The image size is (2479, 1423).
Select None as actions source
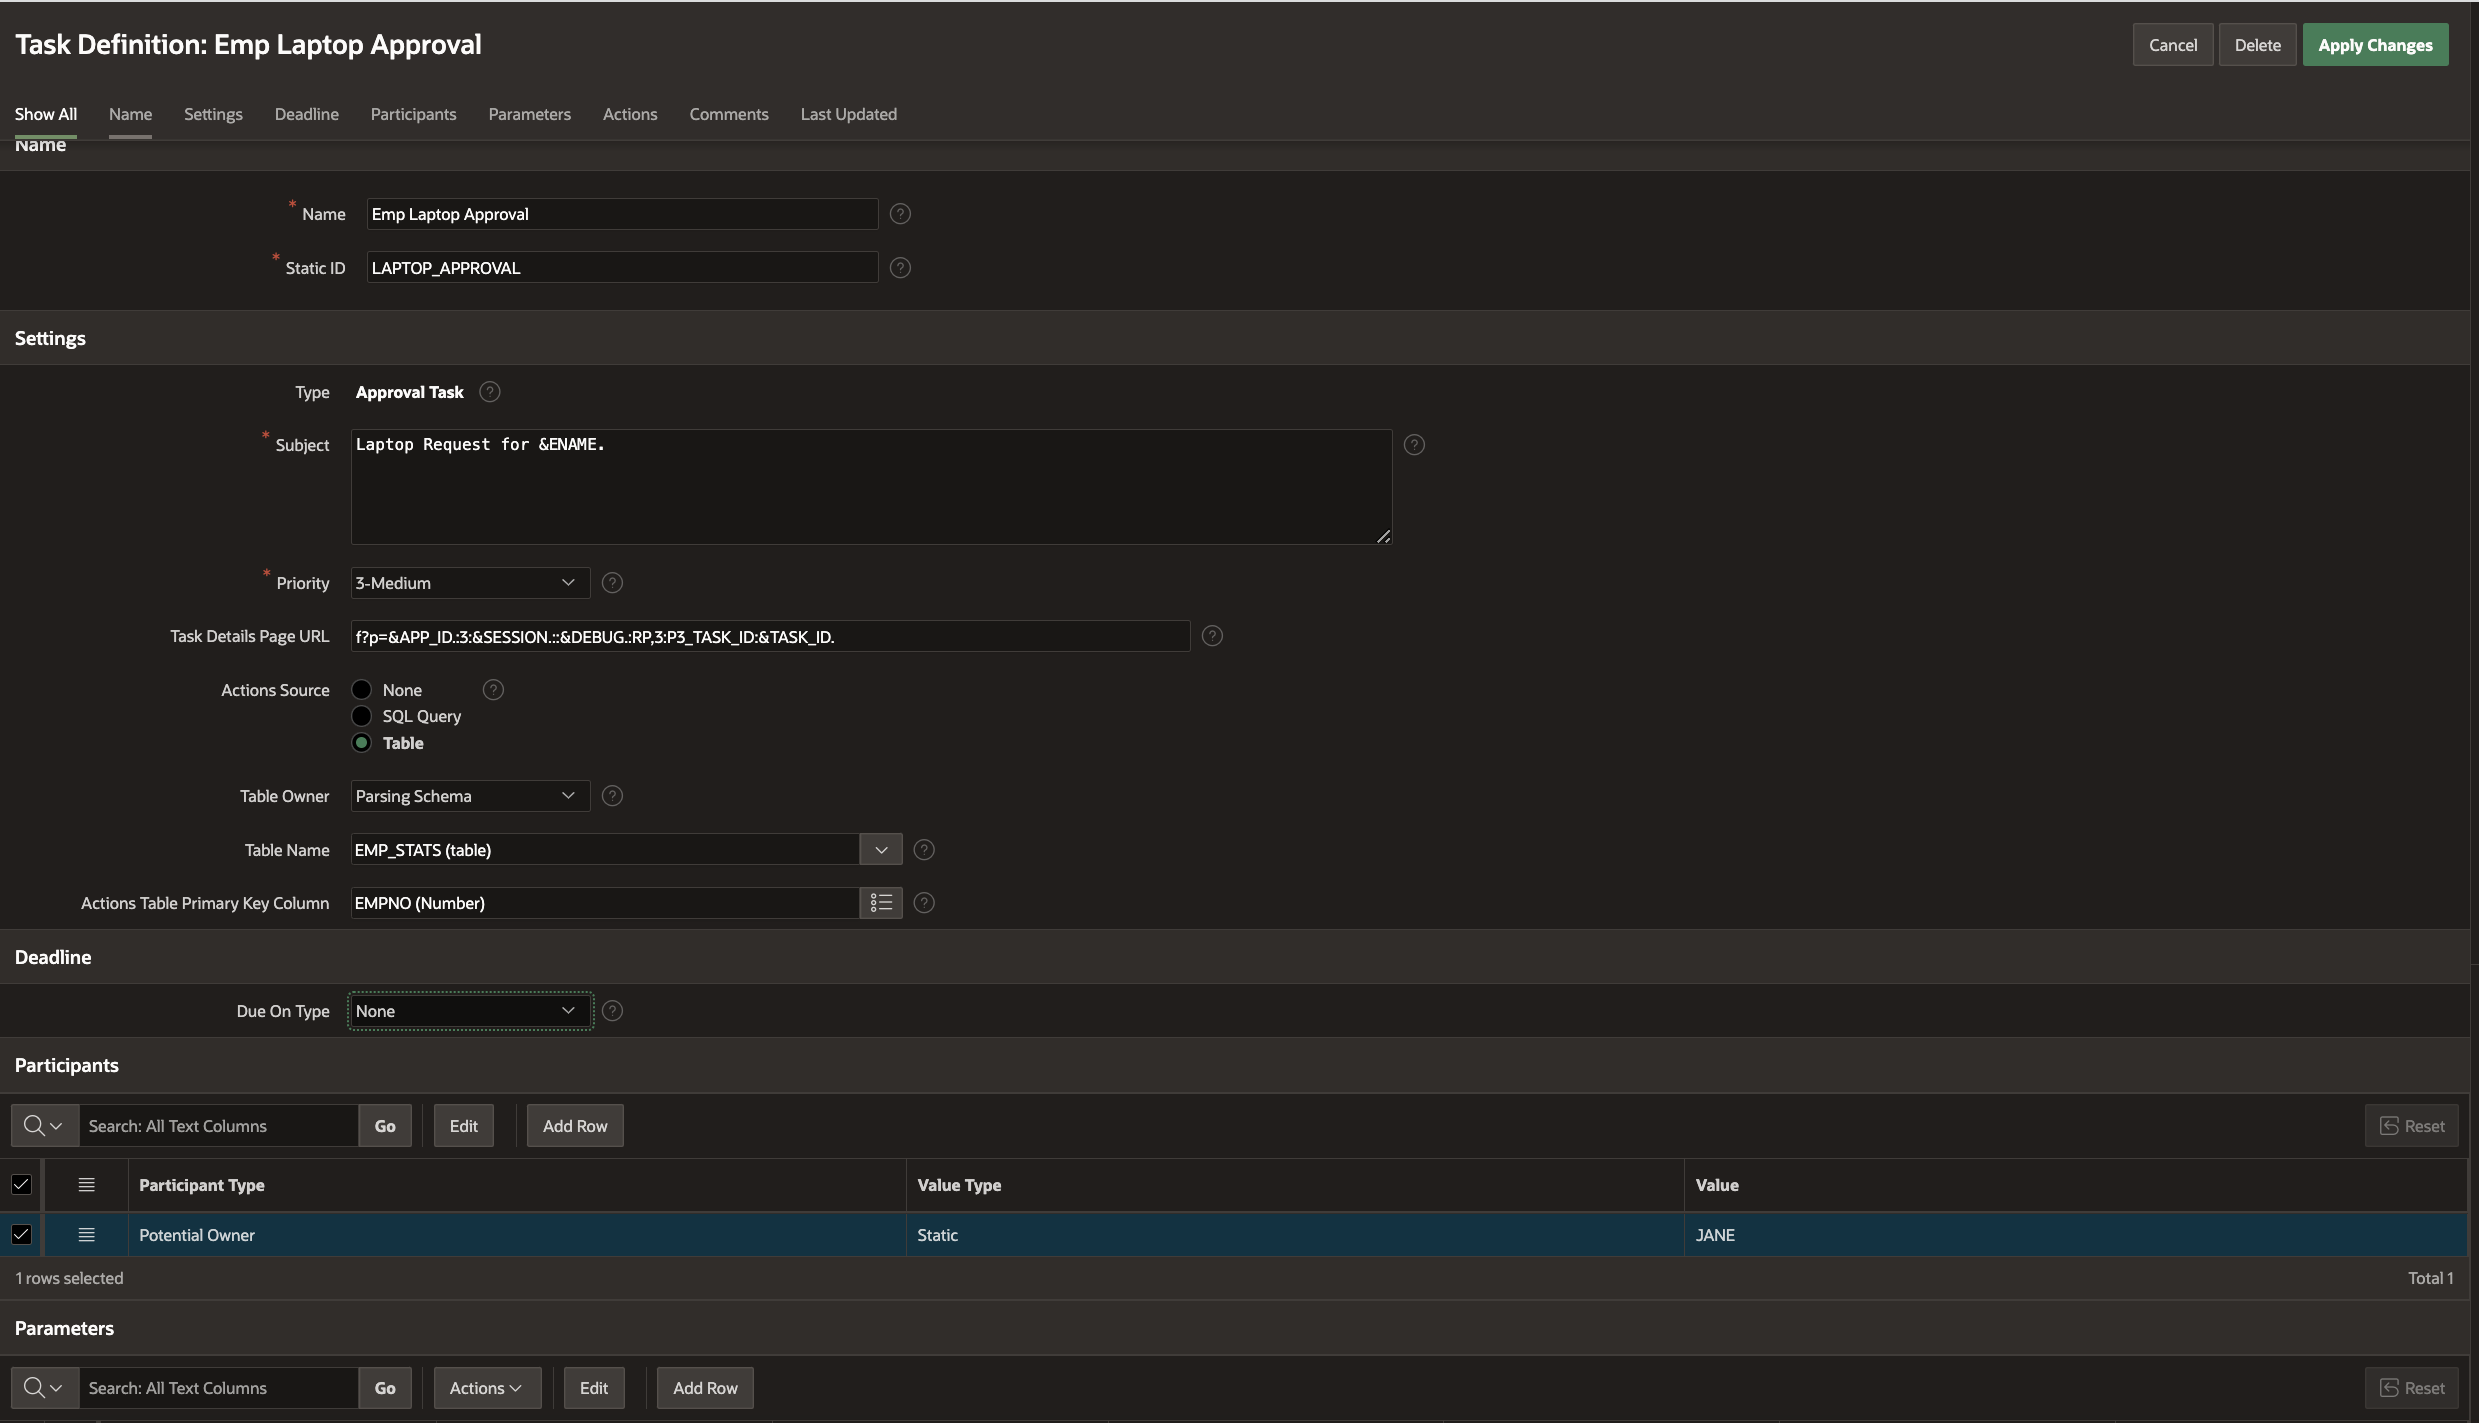point(362,690)
